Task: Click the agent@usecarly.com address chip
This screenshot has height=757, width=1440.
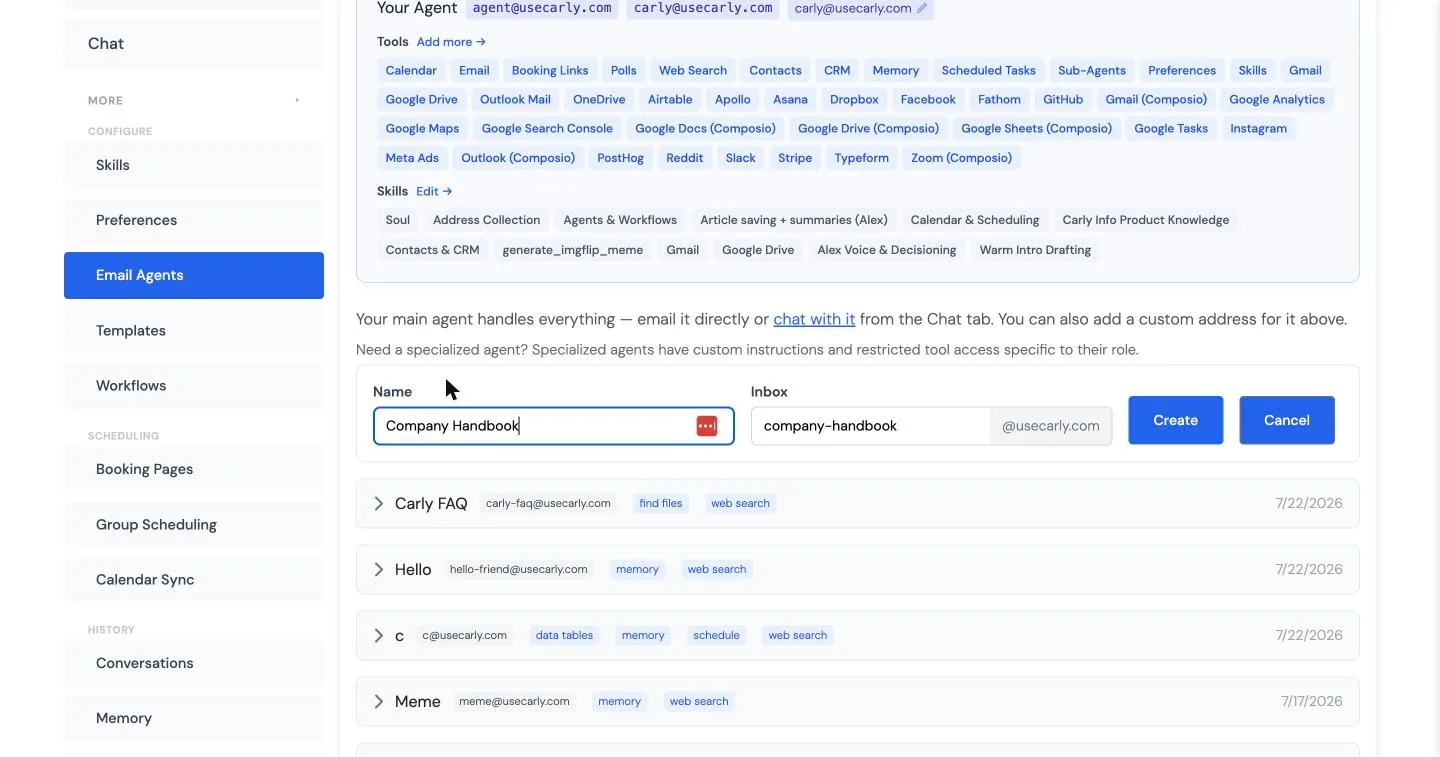Action: [x=542, y=8]
